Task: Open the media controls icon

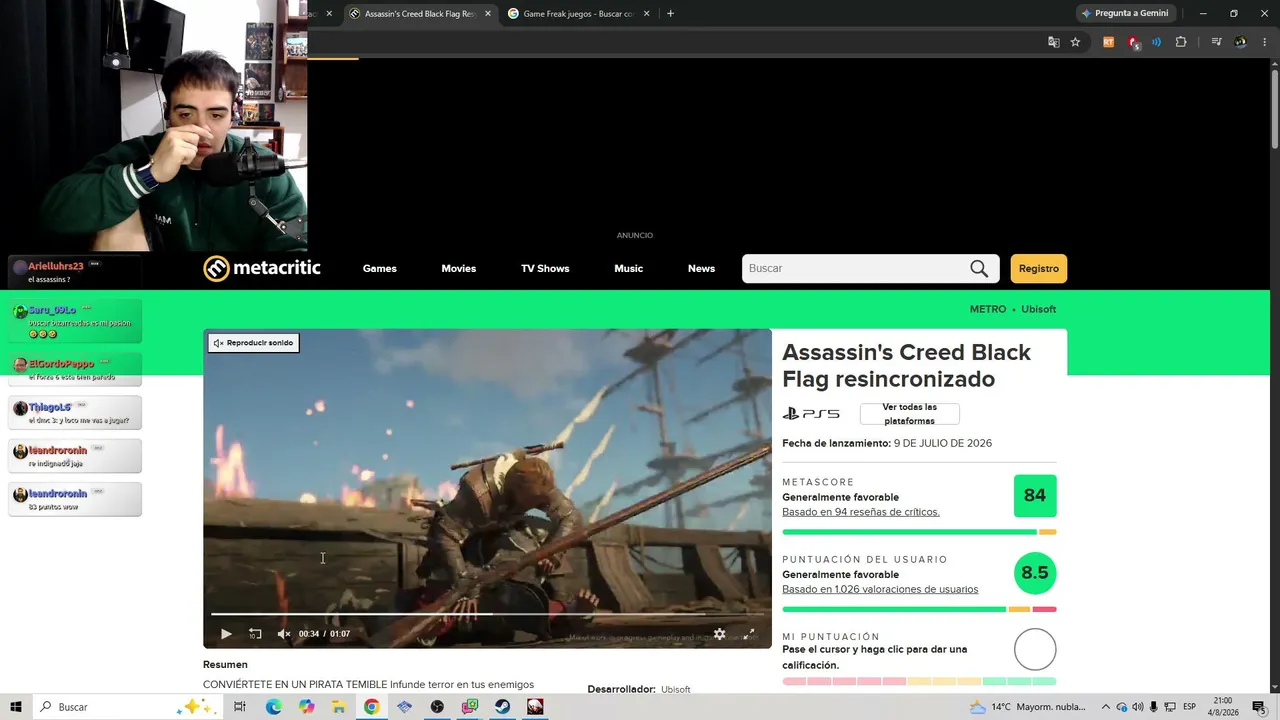Action: tap(1216, 42)
